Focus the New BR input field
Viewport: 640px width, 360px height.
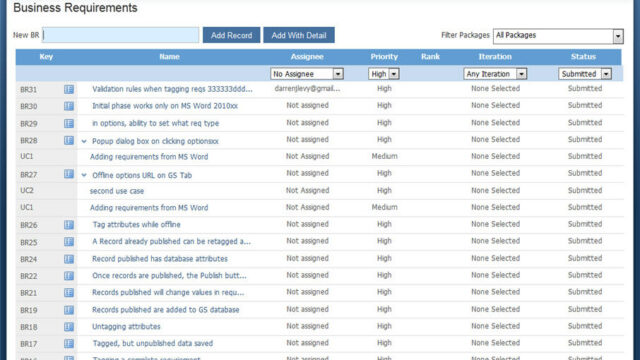(120, 35)
